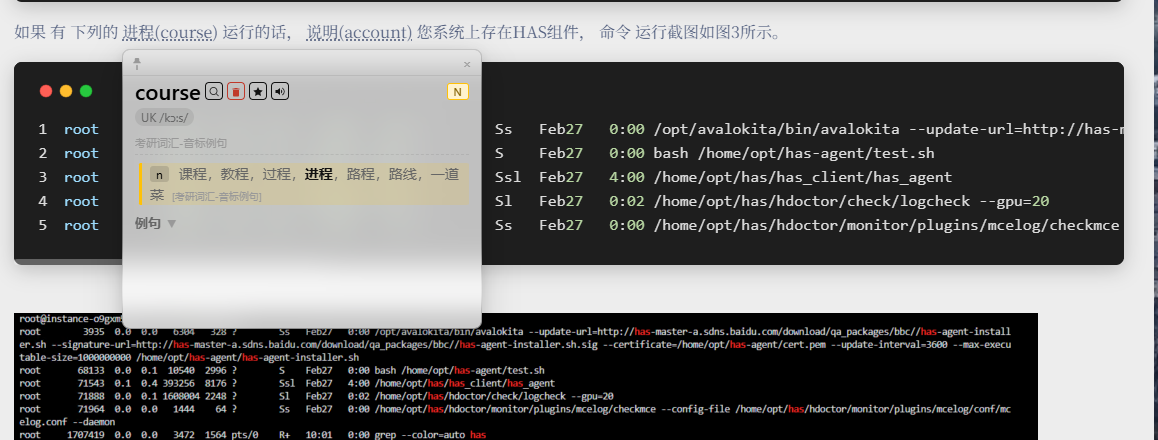
Task: Click the search icon next to course
Action: coord(214,92)
